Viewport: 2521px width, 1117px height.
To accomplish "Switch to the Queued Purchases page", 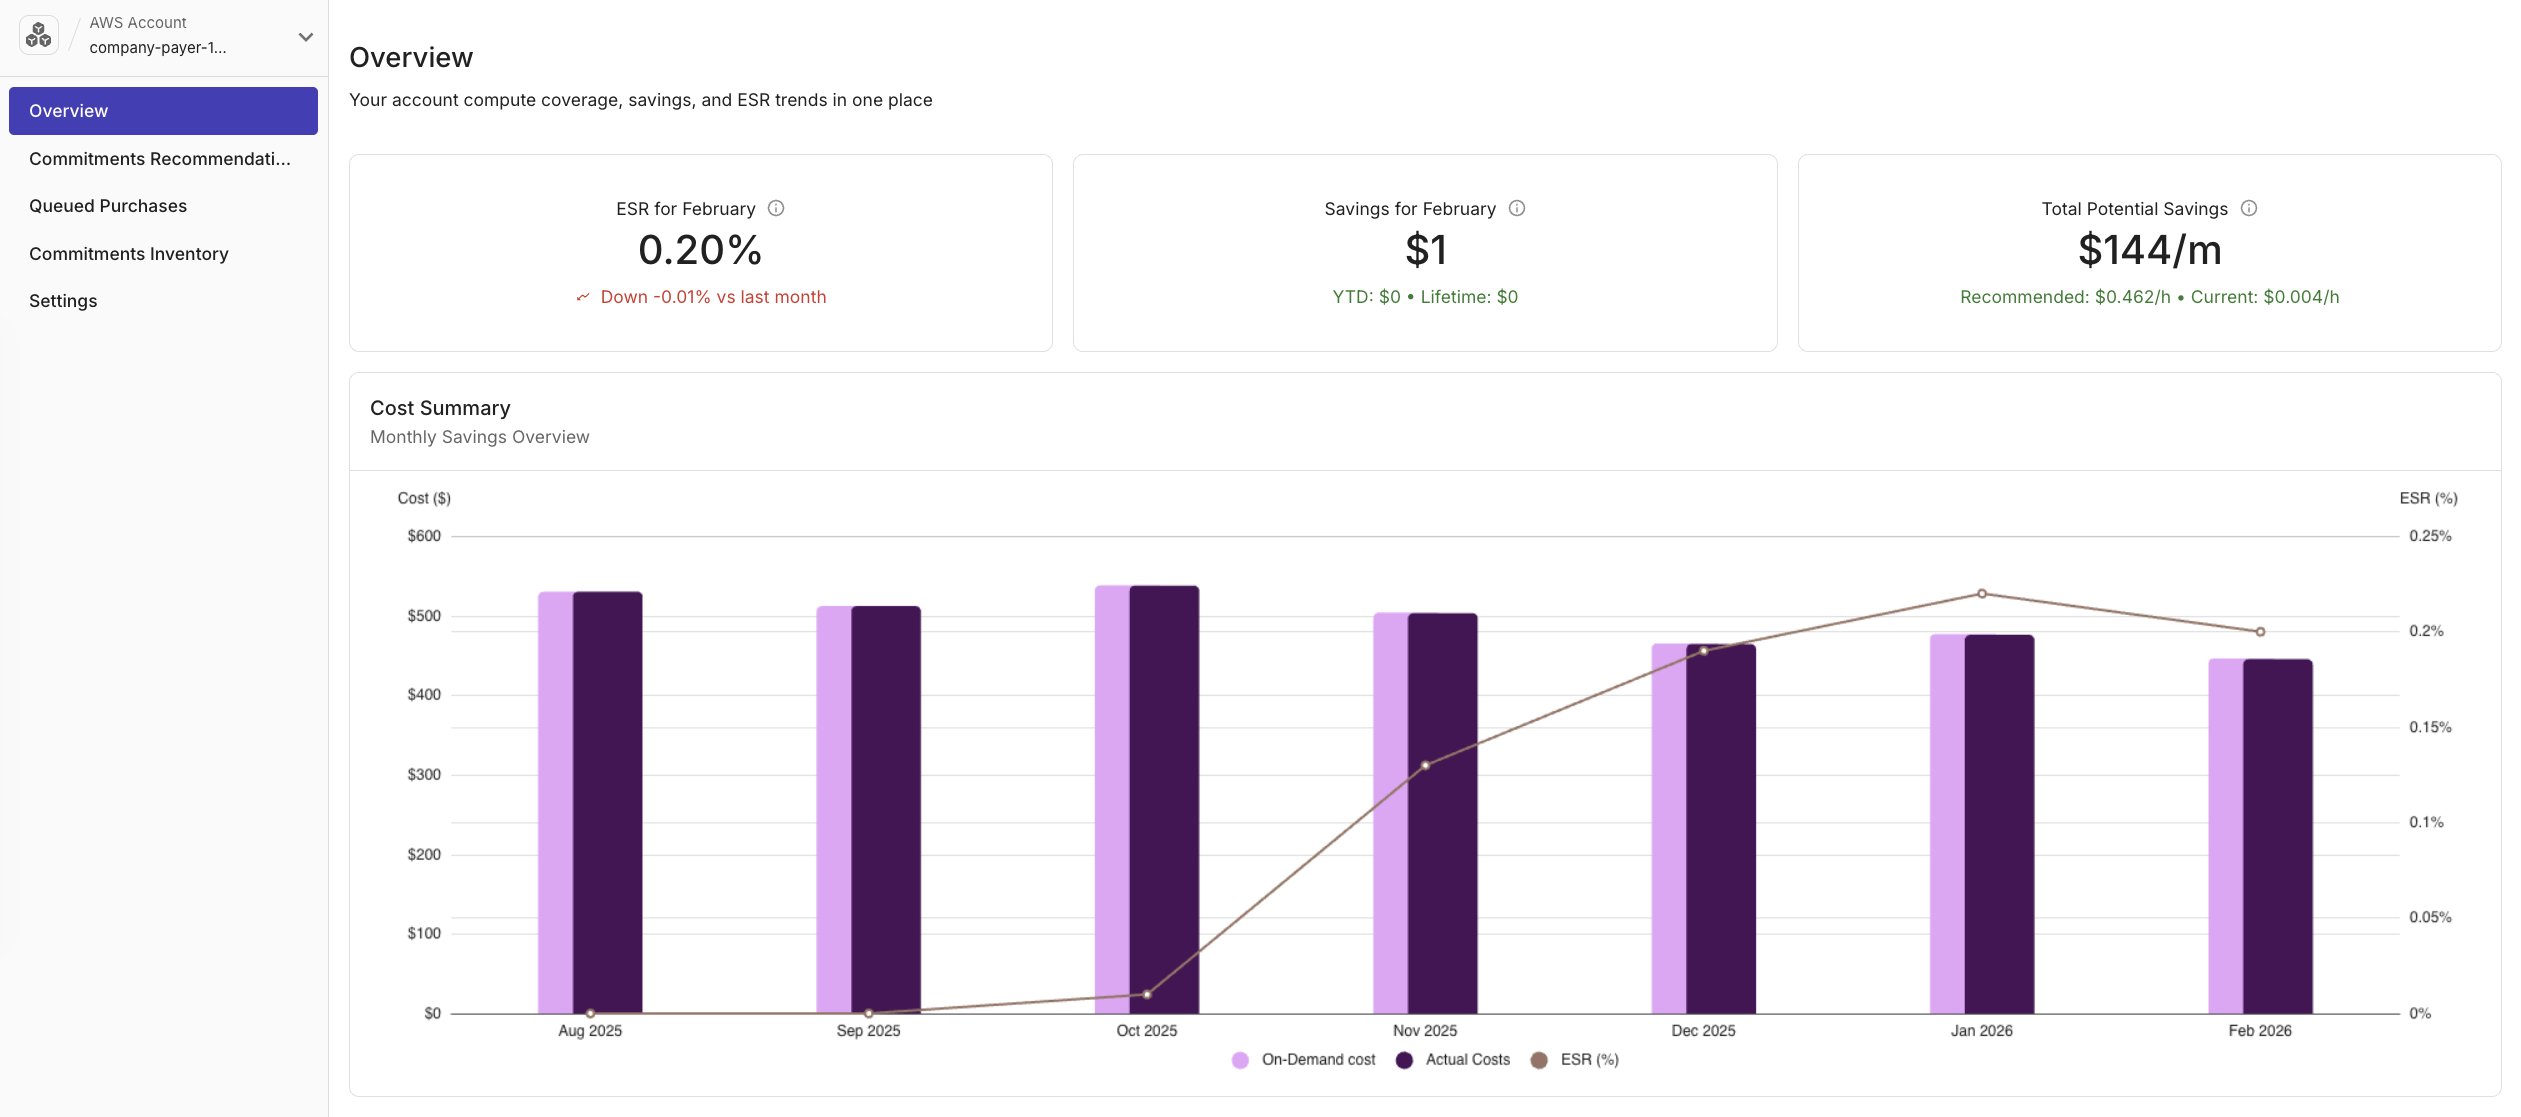I will point(107,205).
